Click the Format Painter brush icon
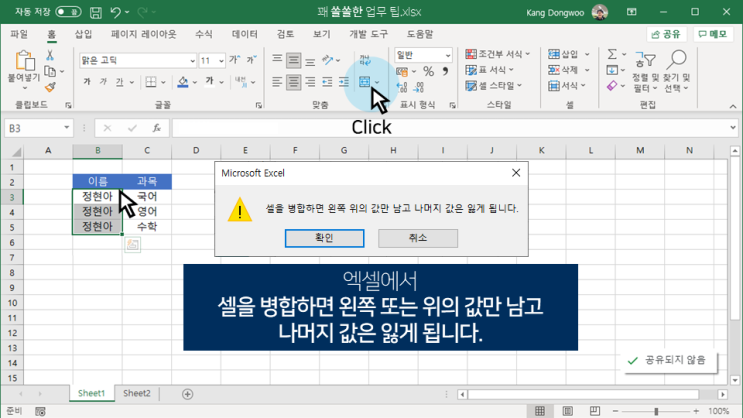The width and height of the screenshot is (743, 418). 50,87
